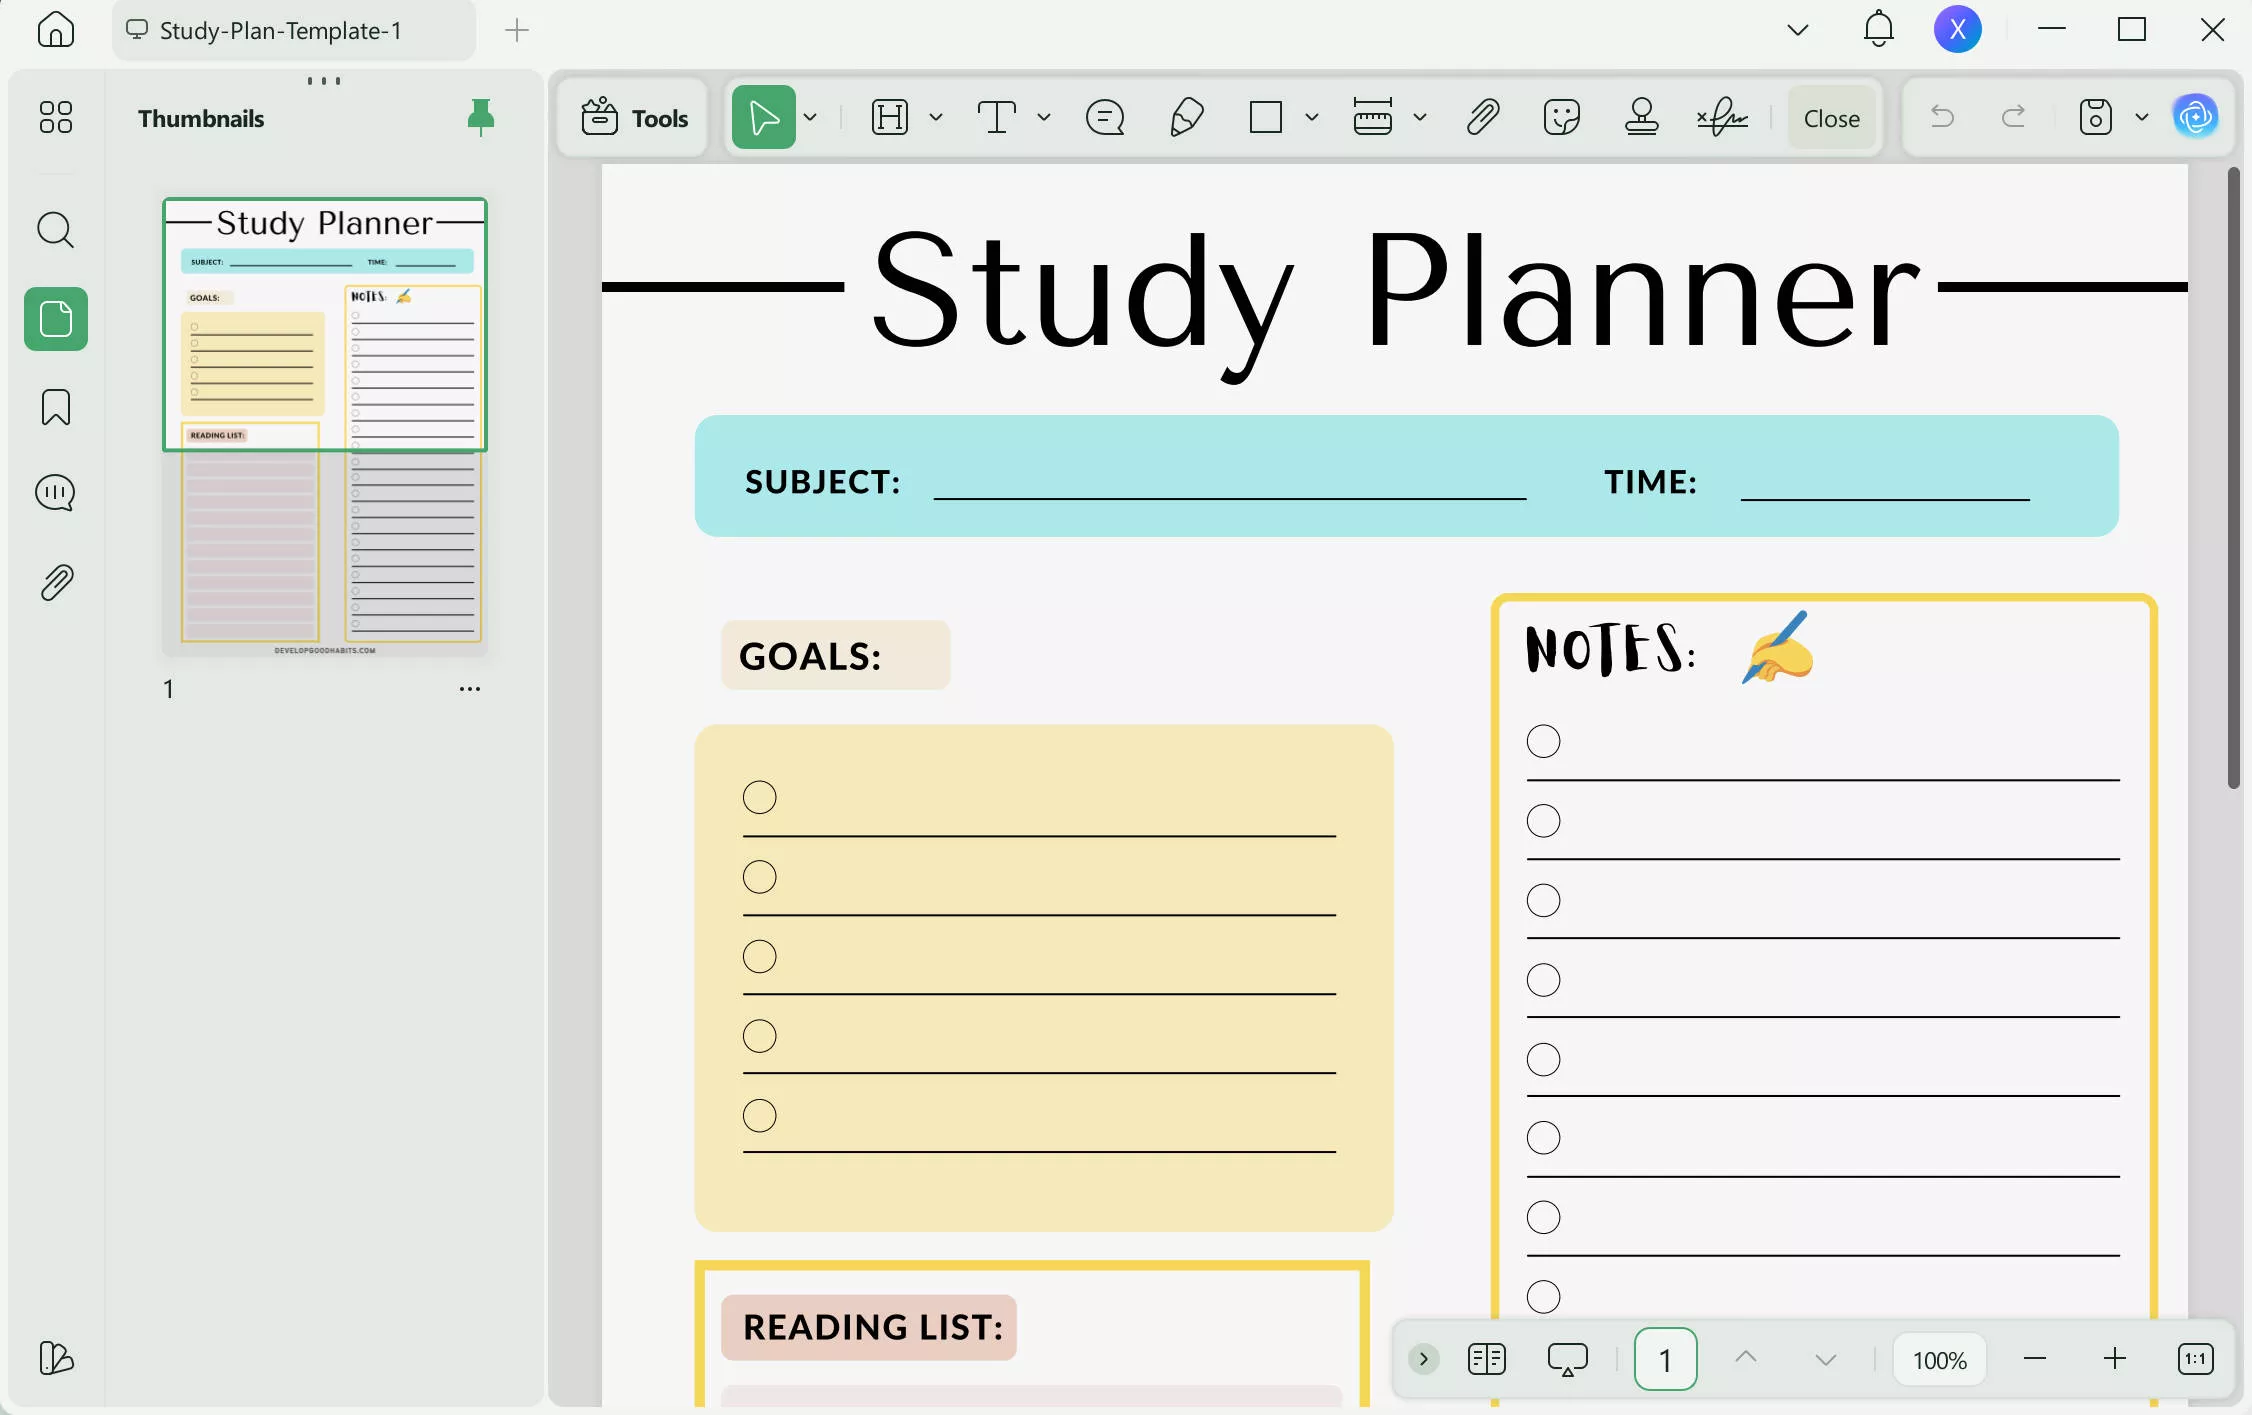
Task: Go to previous page up arrow
Action: click(x=1745, y=1358)
